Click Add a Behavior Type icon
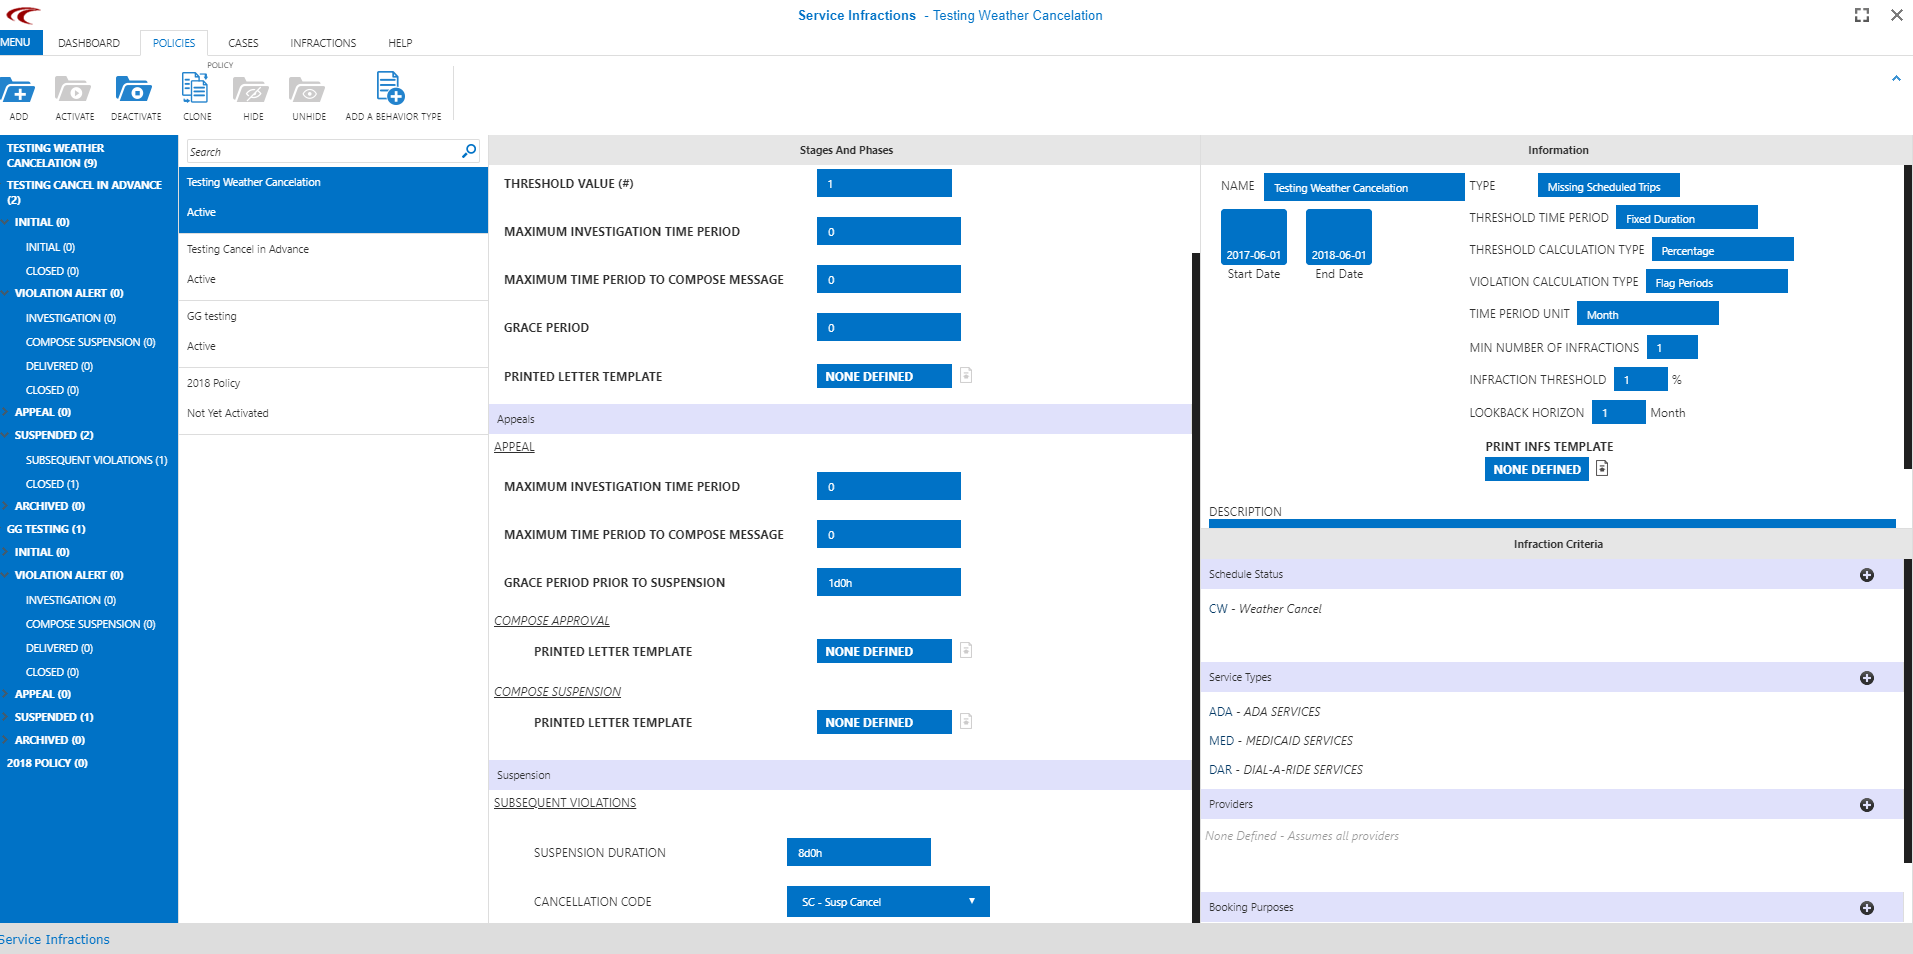 coord(391,90)
